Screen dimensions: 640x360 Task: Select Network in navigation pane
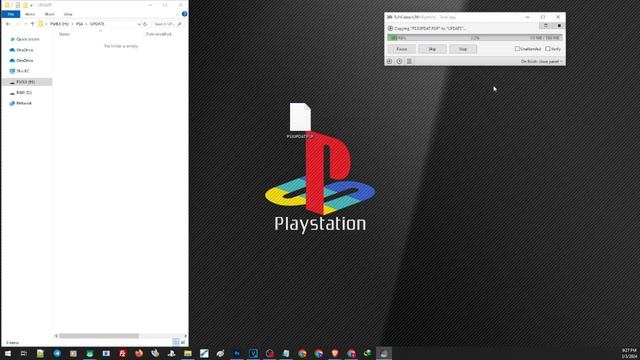coord(24,103)
